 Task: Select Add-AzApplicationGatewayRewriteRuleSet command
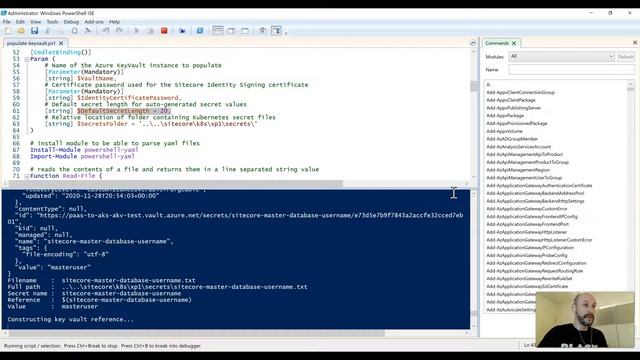529,279
